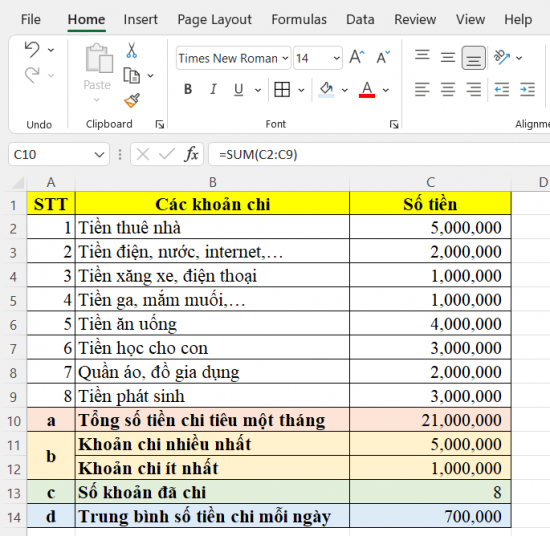
Task: Click cell 'Tiền học cho con'
Action: (x=212, y=348)
